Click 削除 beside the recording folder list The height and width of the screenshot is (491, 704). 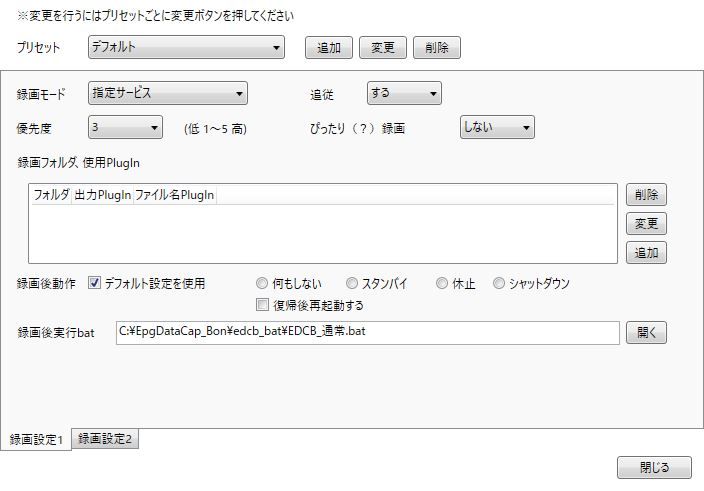[646, 195]
